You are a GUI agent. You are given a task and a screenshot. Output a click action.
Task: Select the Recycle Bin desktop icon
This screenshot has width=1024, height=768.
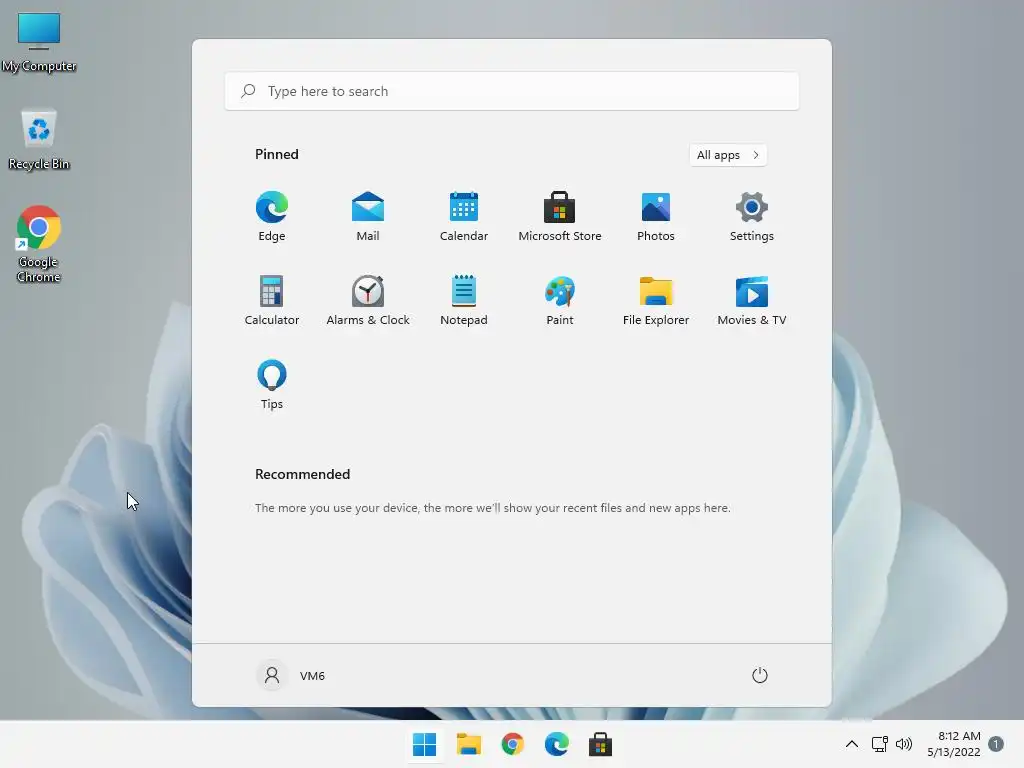(x=39, y=140)
